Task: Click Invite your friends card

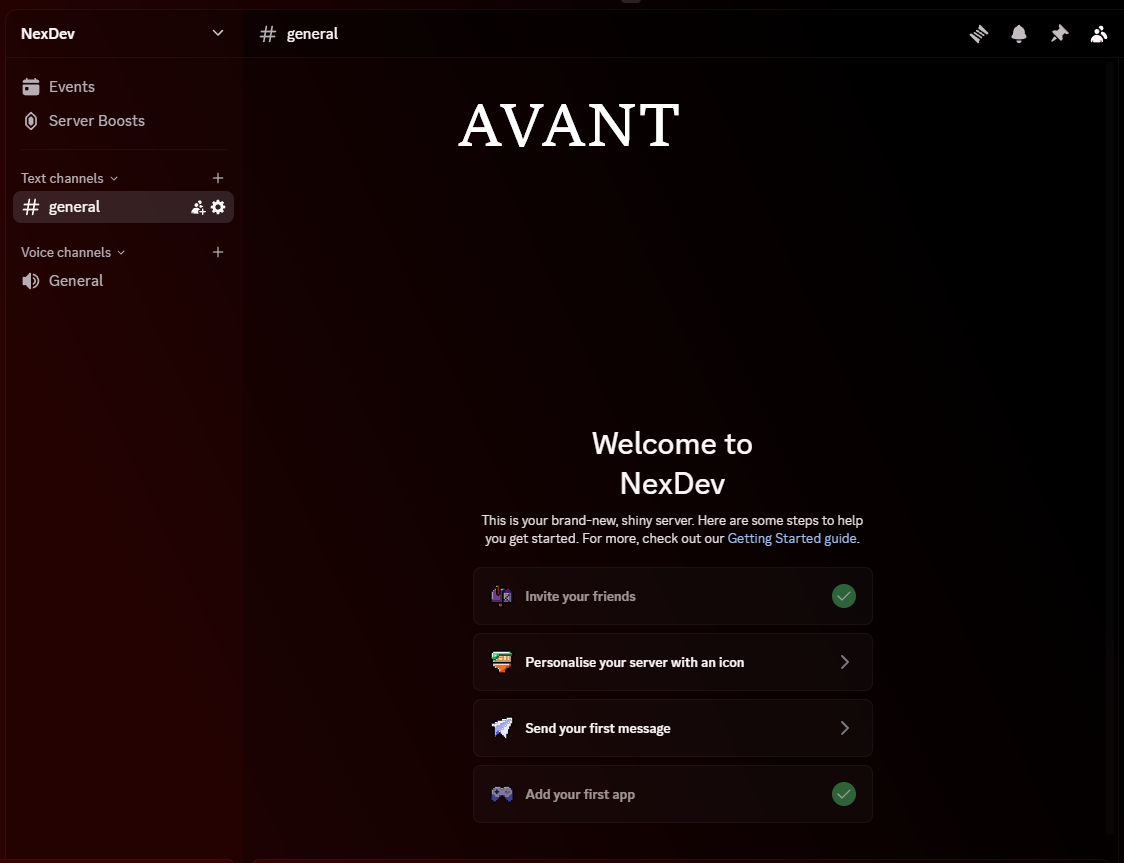Action: coord(672,596)
